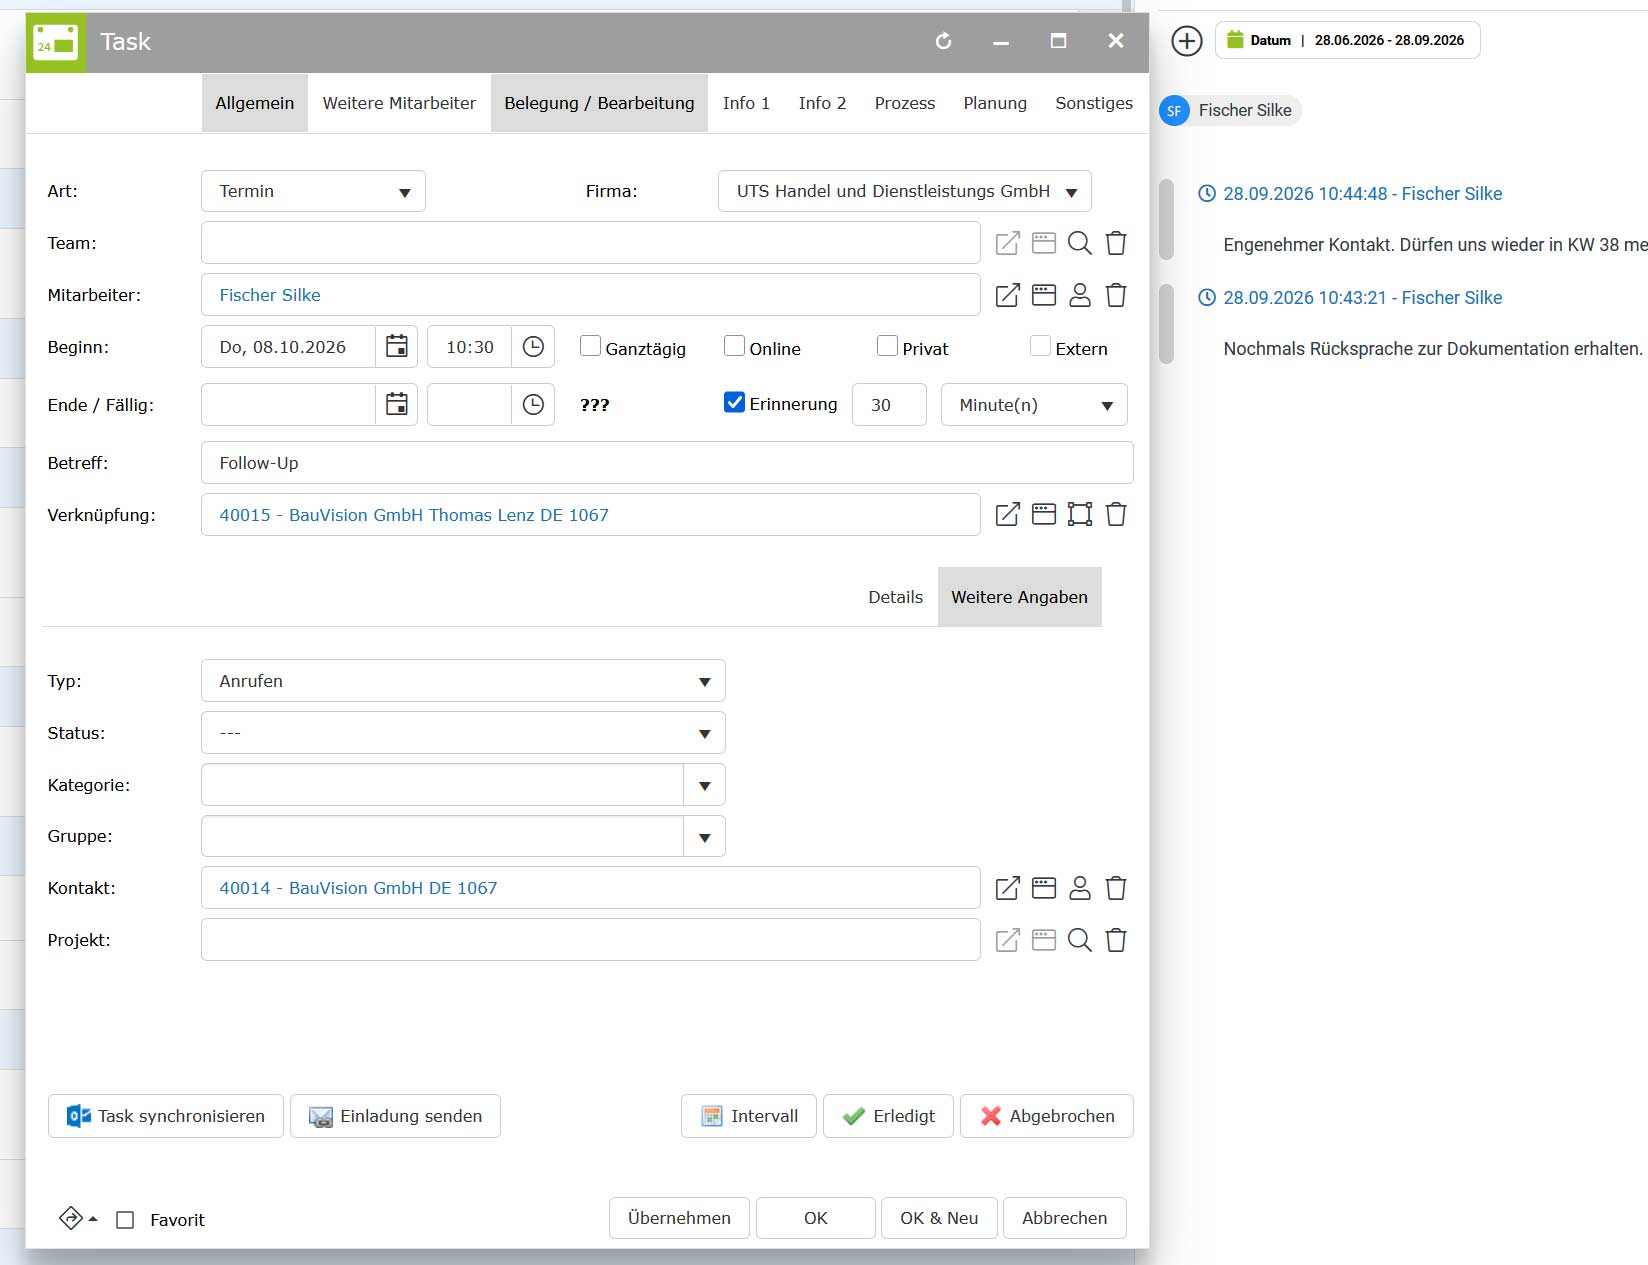
Task: Click plus circle icon beside Datum filter
Action: coord(1187,41)
